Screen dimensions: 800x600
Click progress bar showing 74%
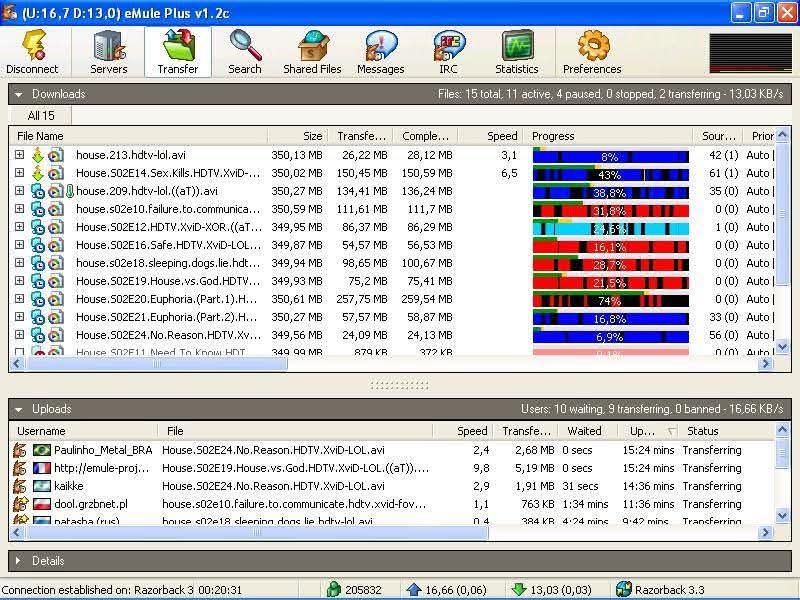(611, 299)
